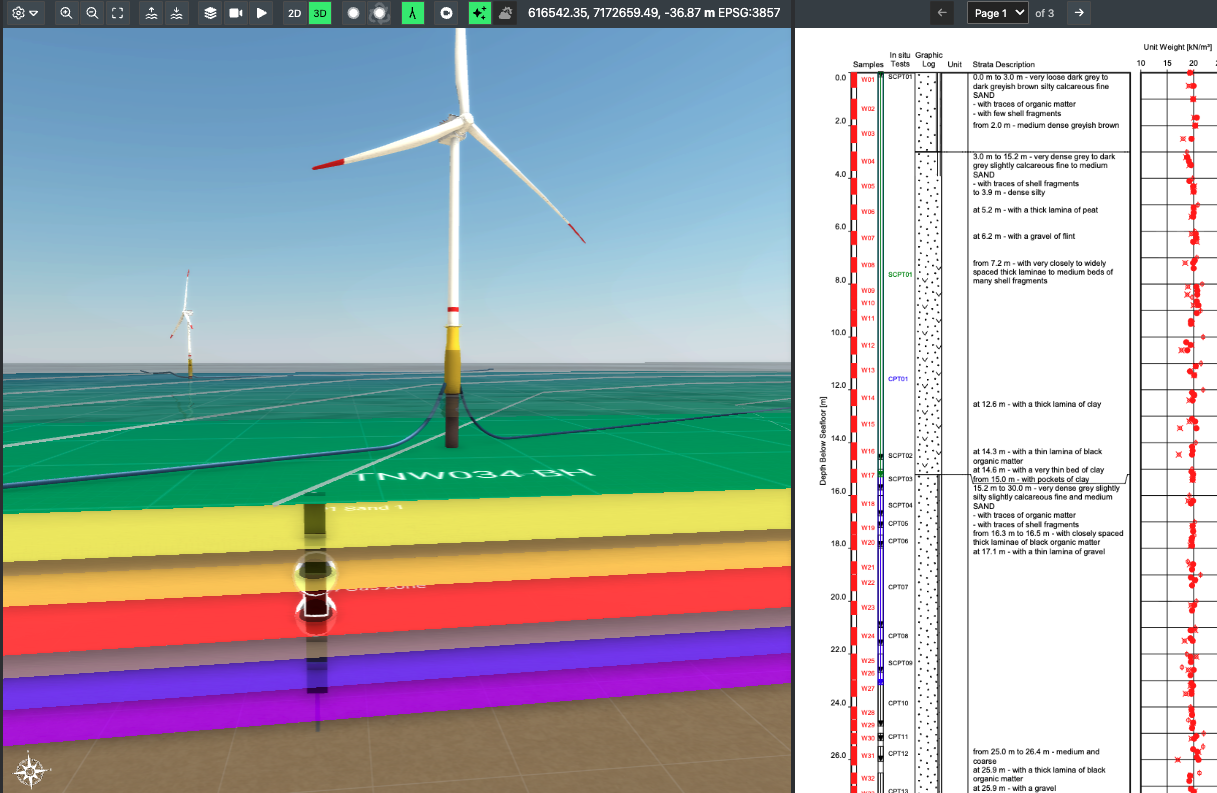Go to next borehole log page
This screenshot has width=1217, height=793.
click(1078, 13)
